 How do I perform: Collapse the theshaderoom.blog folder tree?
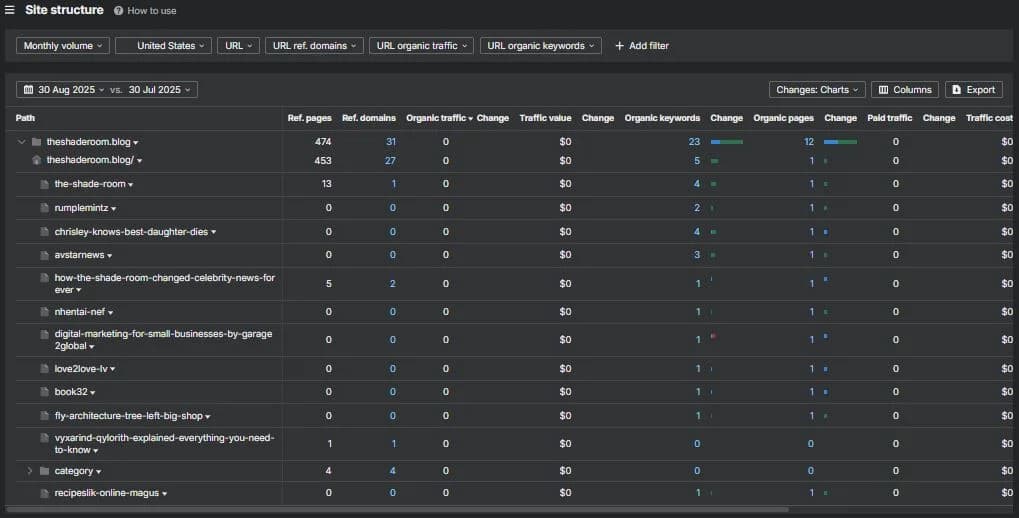(x=21, y=142)
